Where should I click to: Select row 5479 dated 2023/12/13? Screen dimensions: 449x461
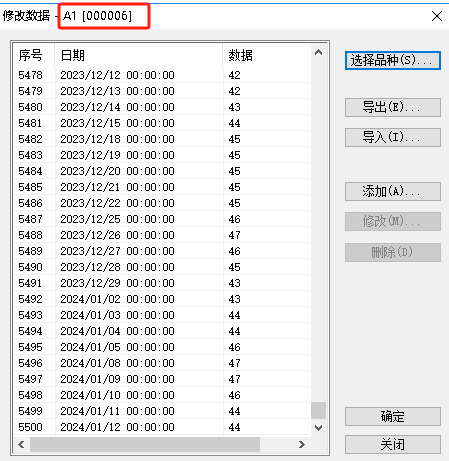tap(162, 91)
